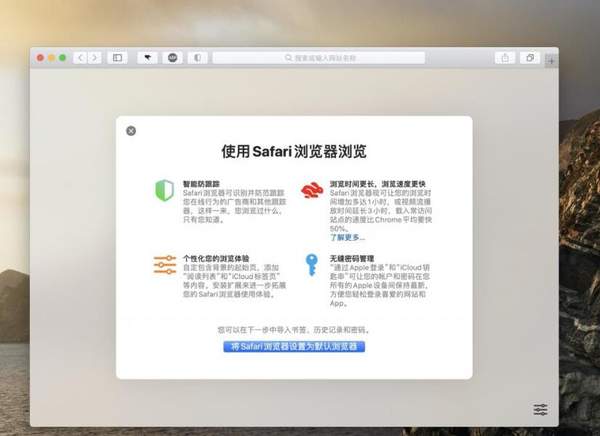
Task: Close the welcome dialog with X button
Action: tap(131, 131)
